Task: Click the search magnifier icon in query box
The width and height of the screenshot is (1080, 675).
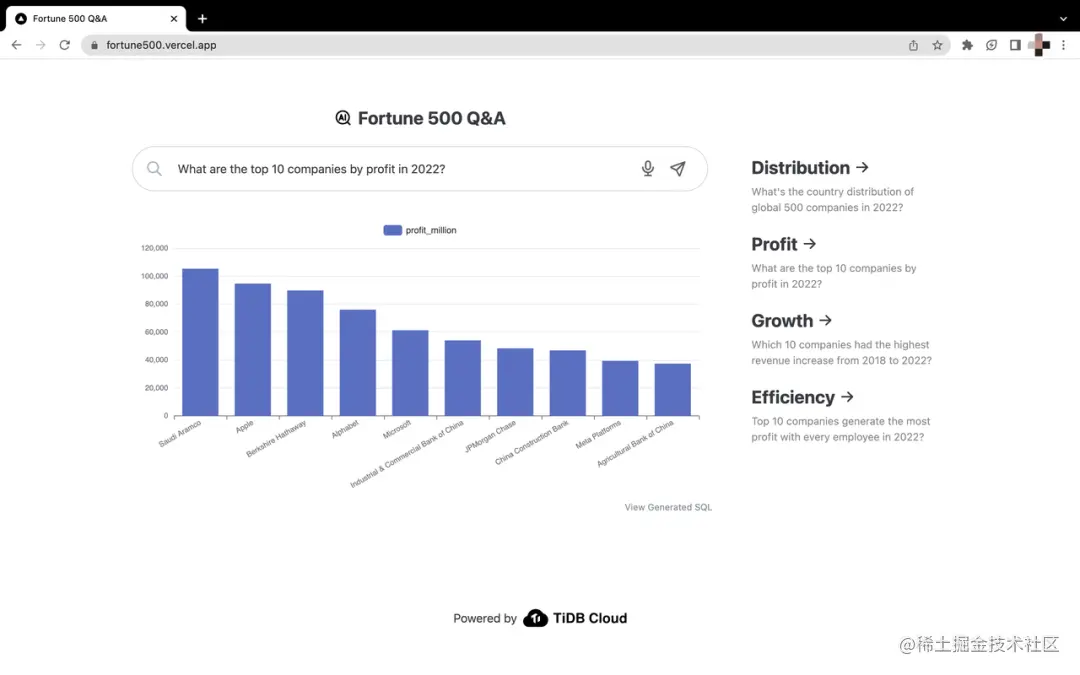Action: pyautogui.click(x=154, y=169)
